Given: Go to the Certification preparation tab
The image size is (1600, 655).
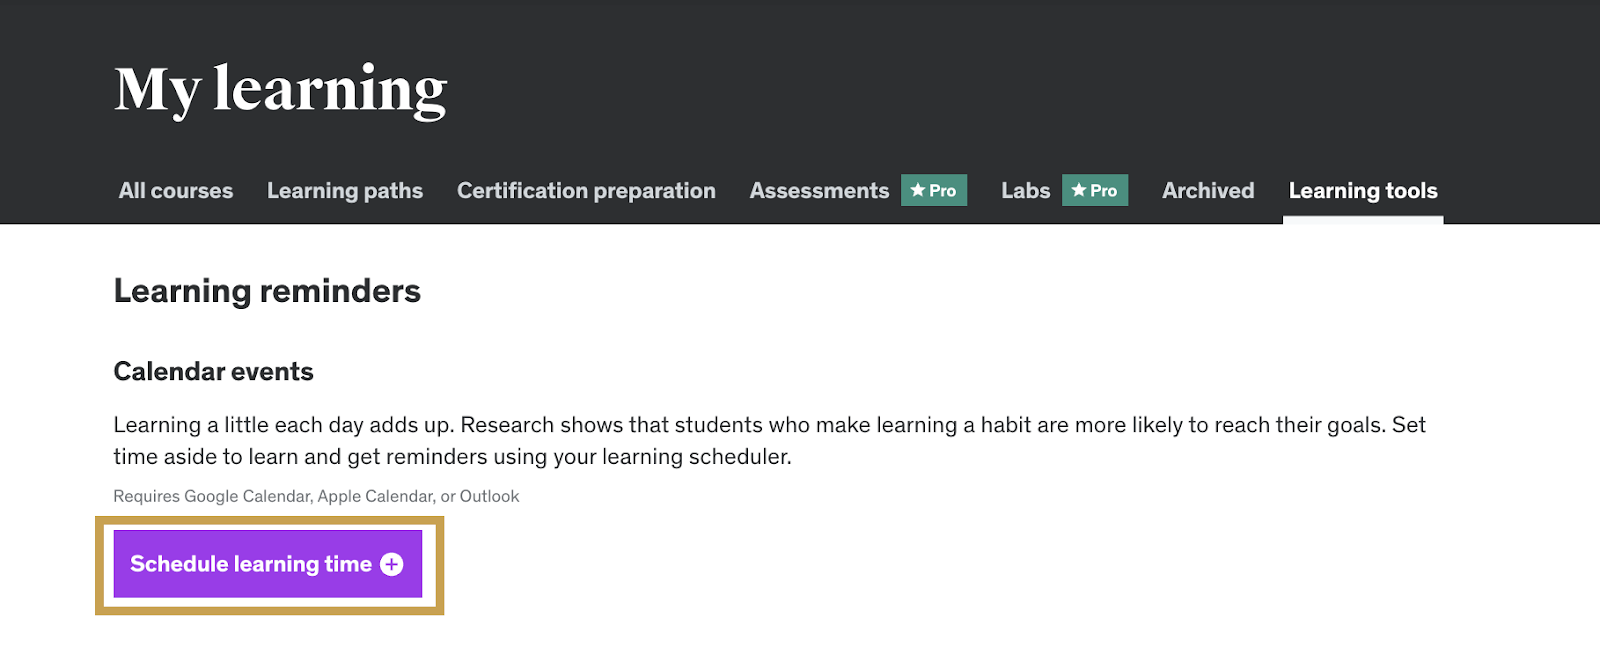Looking at the screenshot, I should pyautogui.click(x=586, y=191).
